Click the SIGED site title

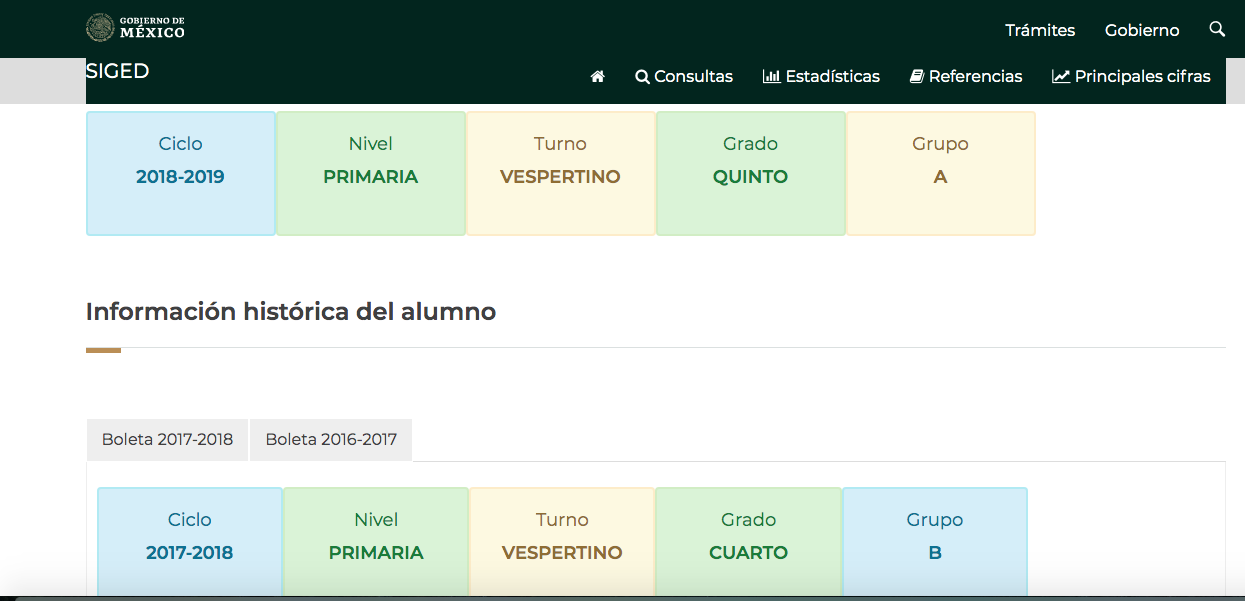(117, 71)
